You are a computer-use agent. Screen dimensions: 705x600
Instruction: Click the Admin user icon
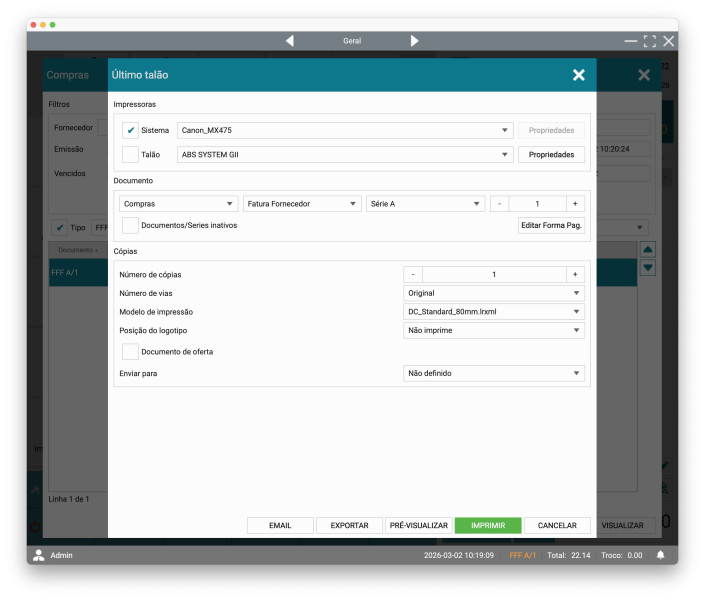click(39, 555)
